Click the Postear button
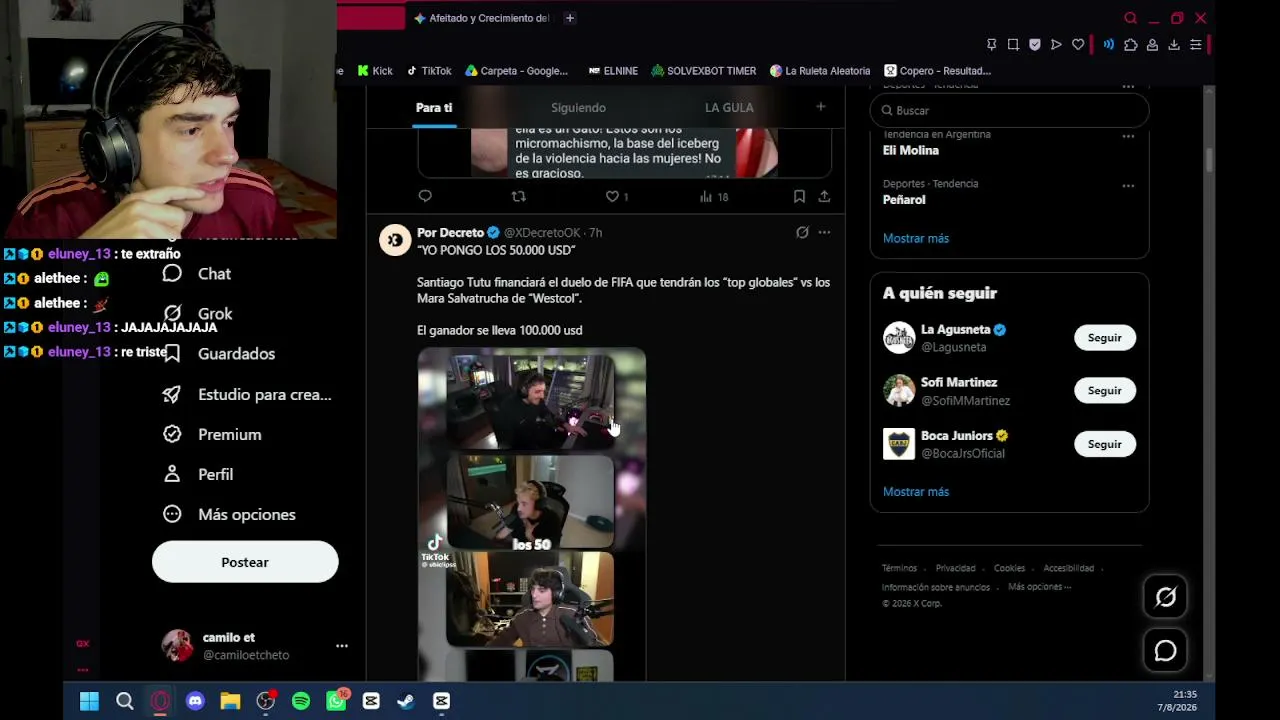Viewport: 1280px width, 720px height. click(245, 562)
